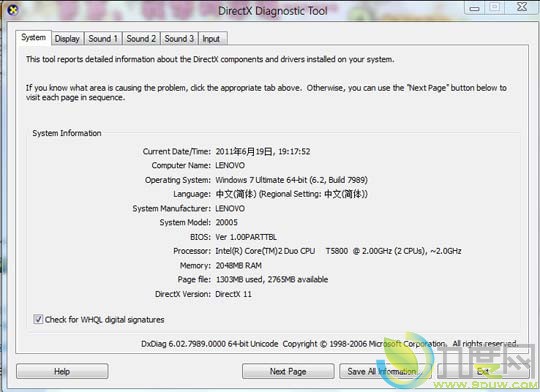Screen dimensions: 540x392
Task: Select the date value 2011年6月19日, 19:17:52
Action: 263,152
